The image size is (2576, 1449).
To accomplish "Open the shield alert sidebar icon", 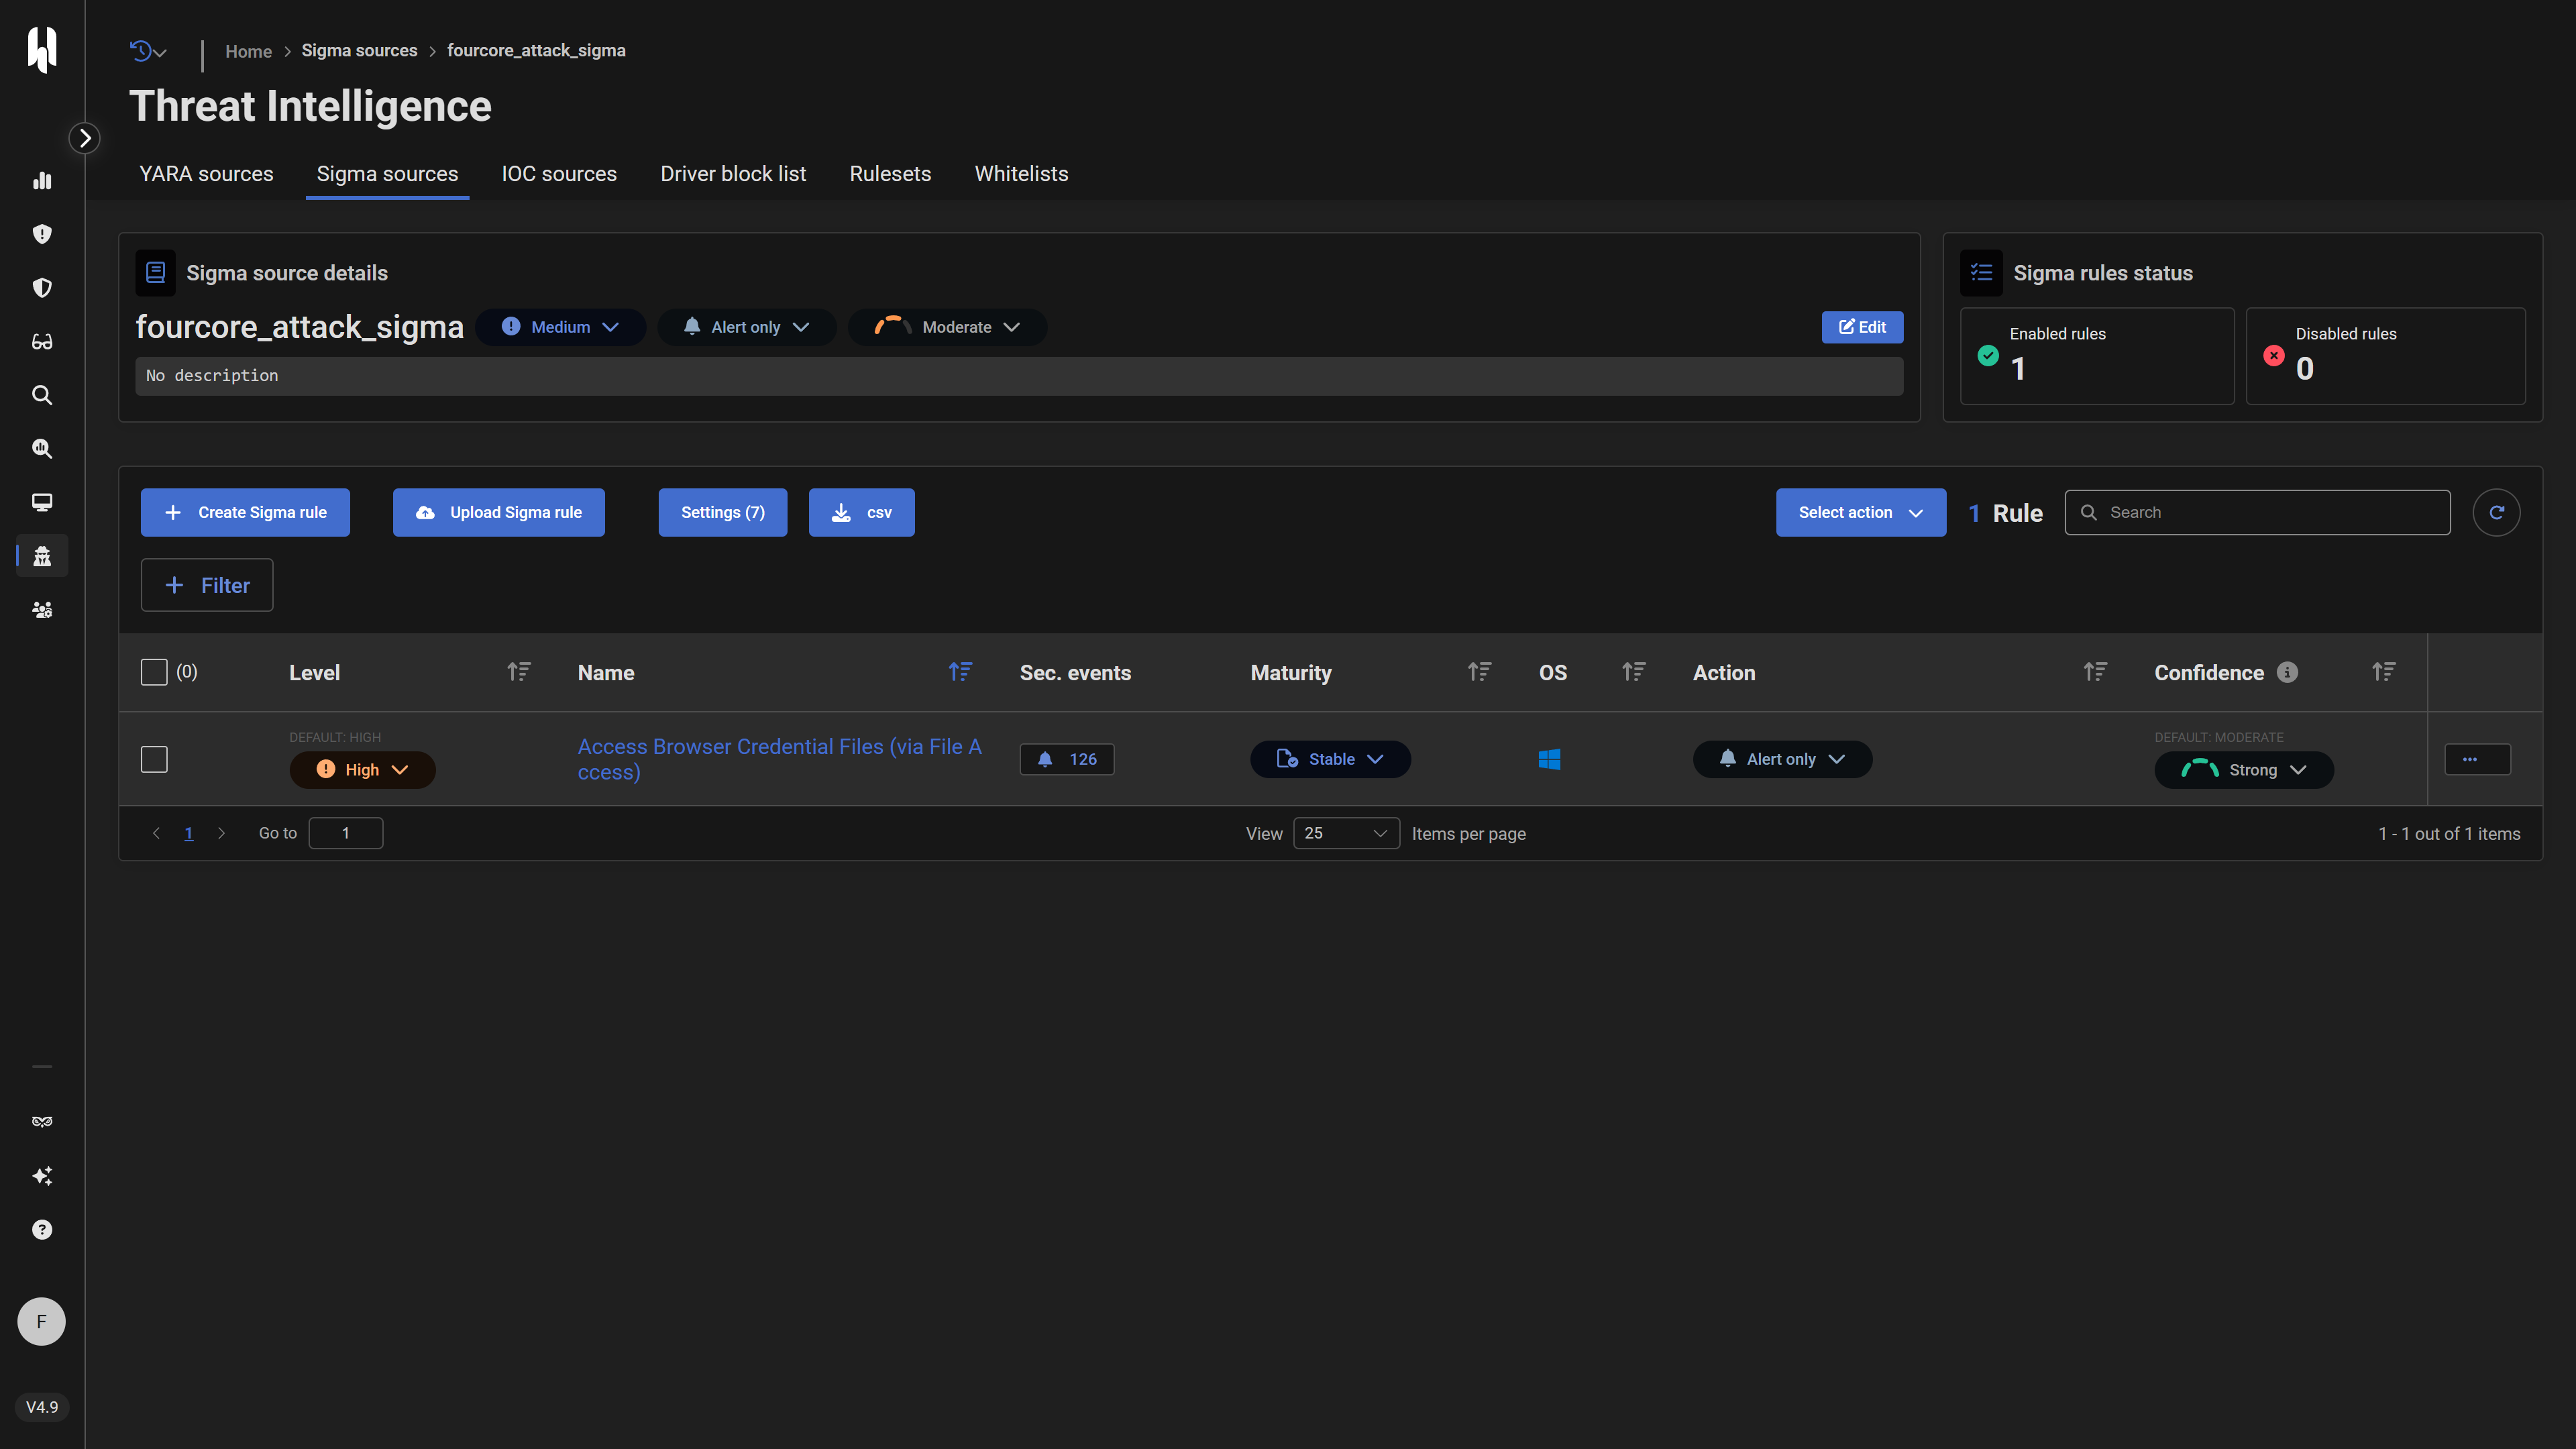I will pos(42,234).
